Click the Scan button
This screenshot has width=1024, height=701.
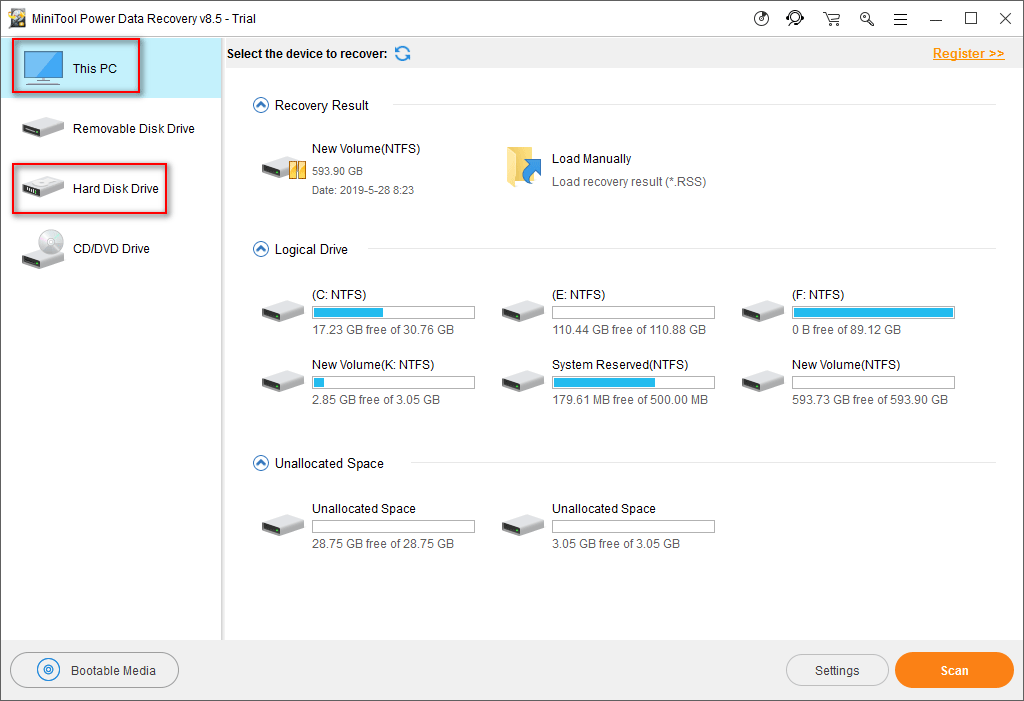click(x=954, y=670)
